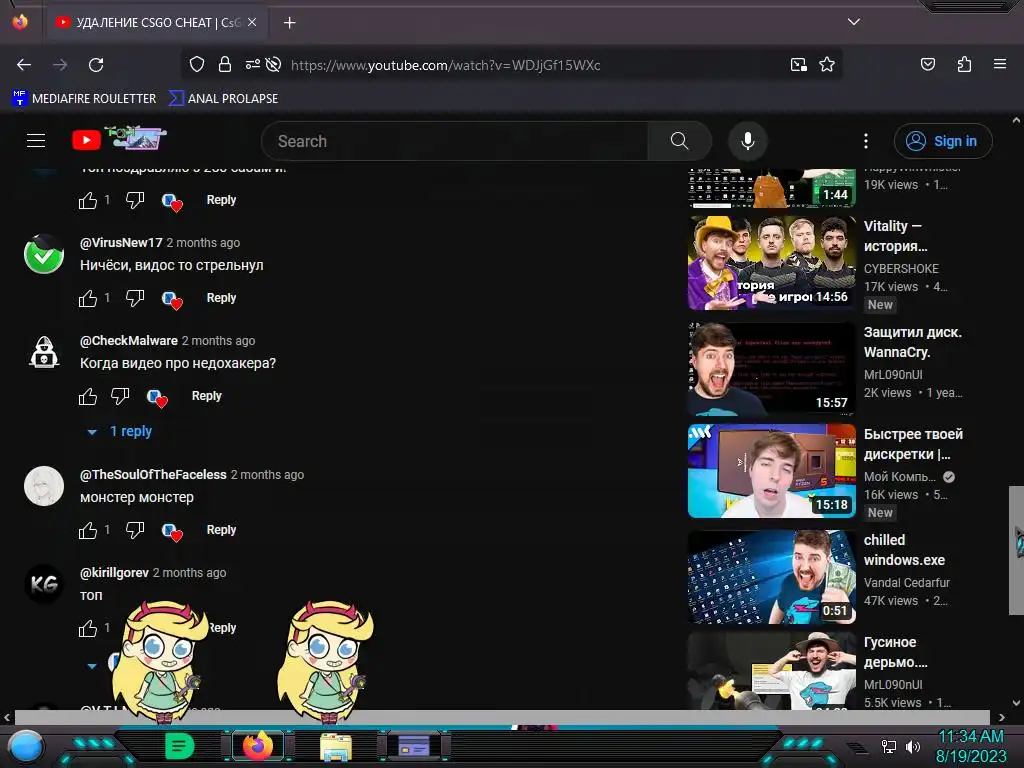Open volume control in system tray
This screenshot has height=768, width=1024.
914,746
